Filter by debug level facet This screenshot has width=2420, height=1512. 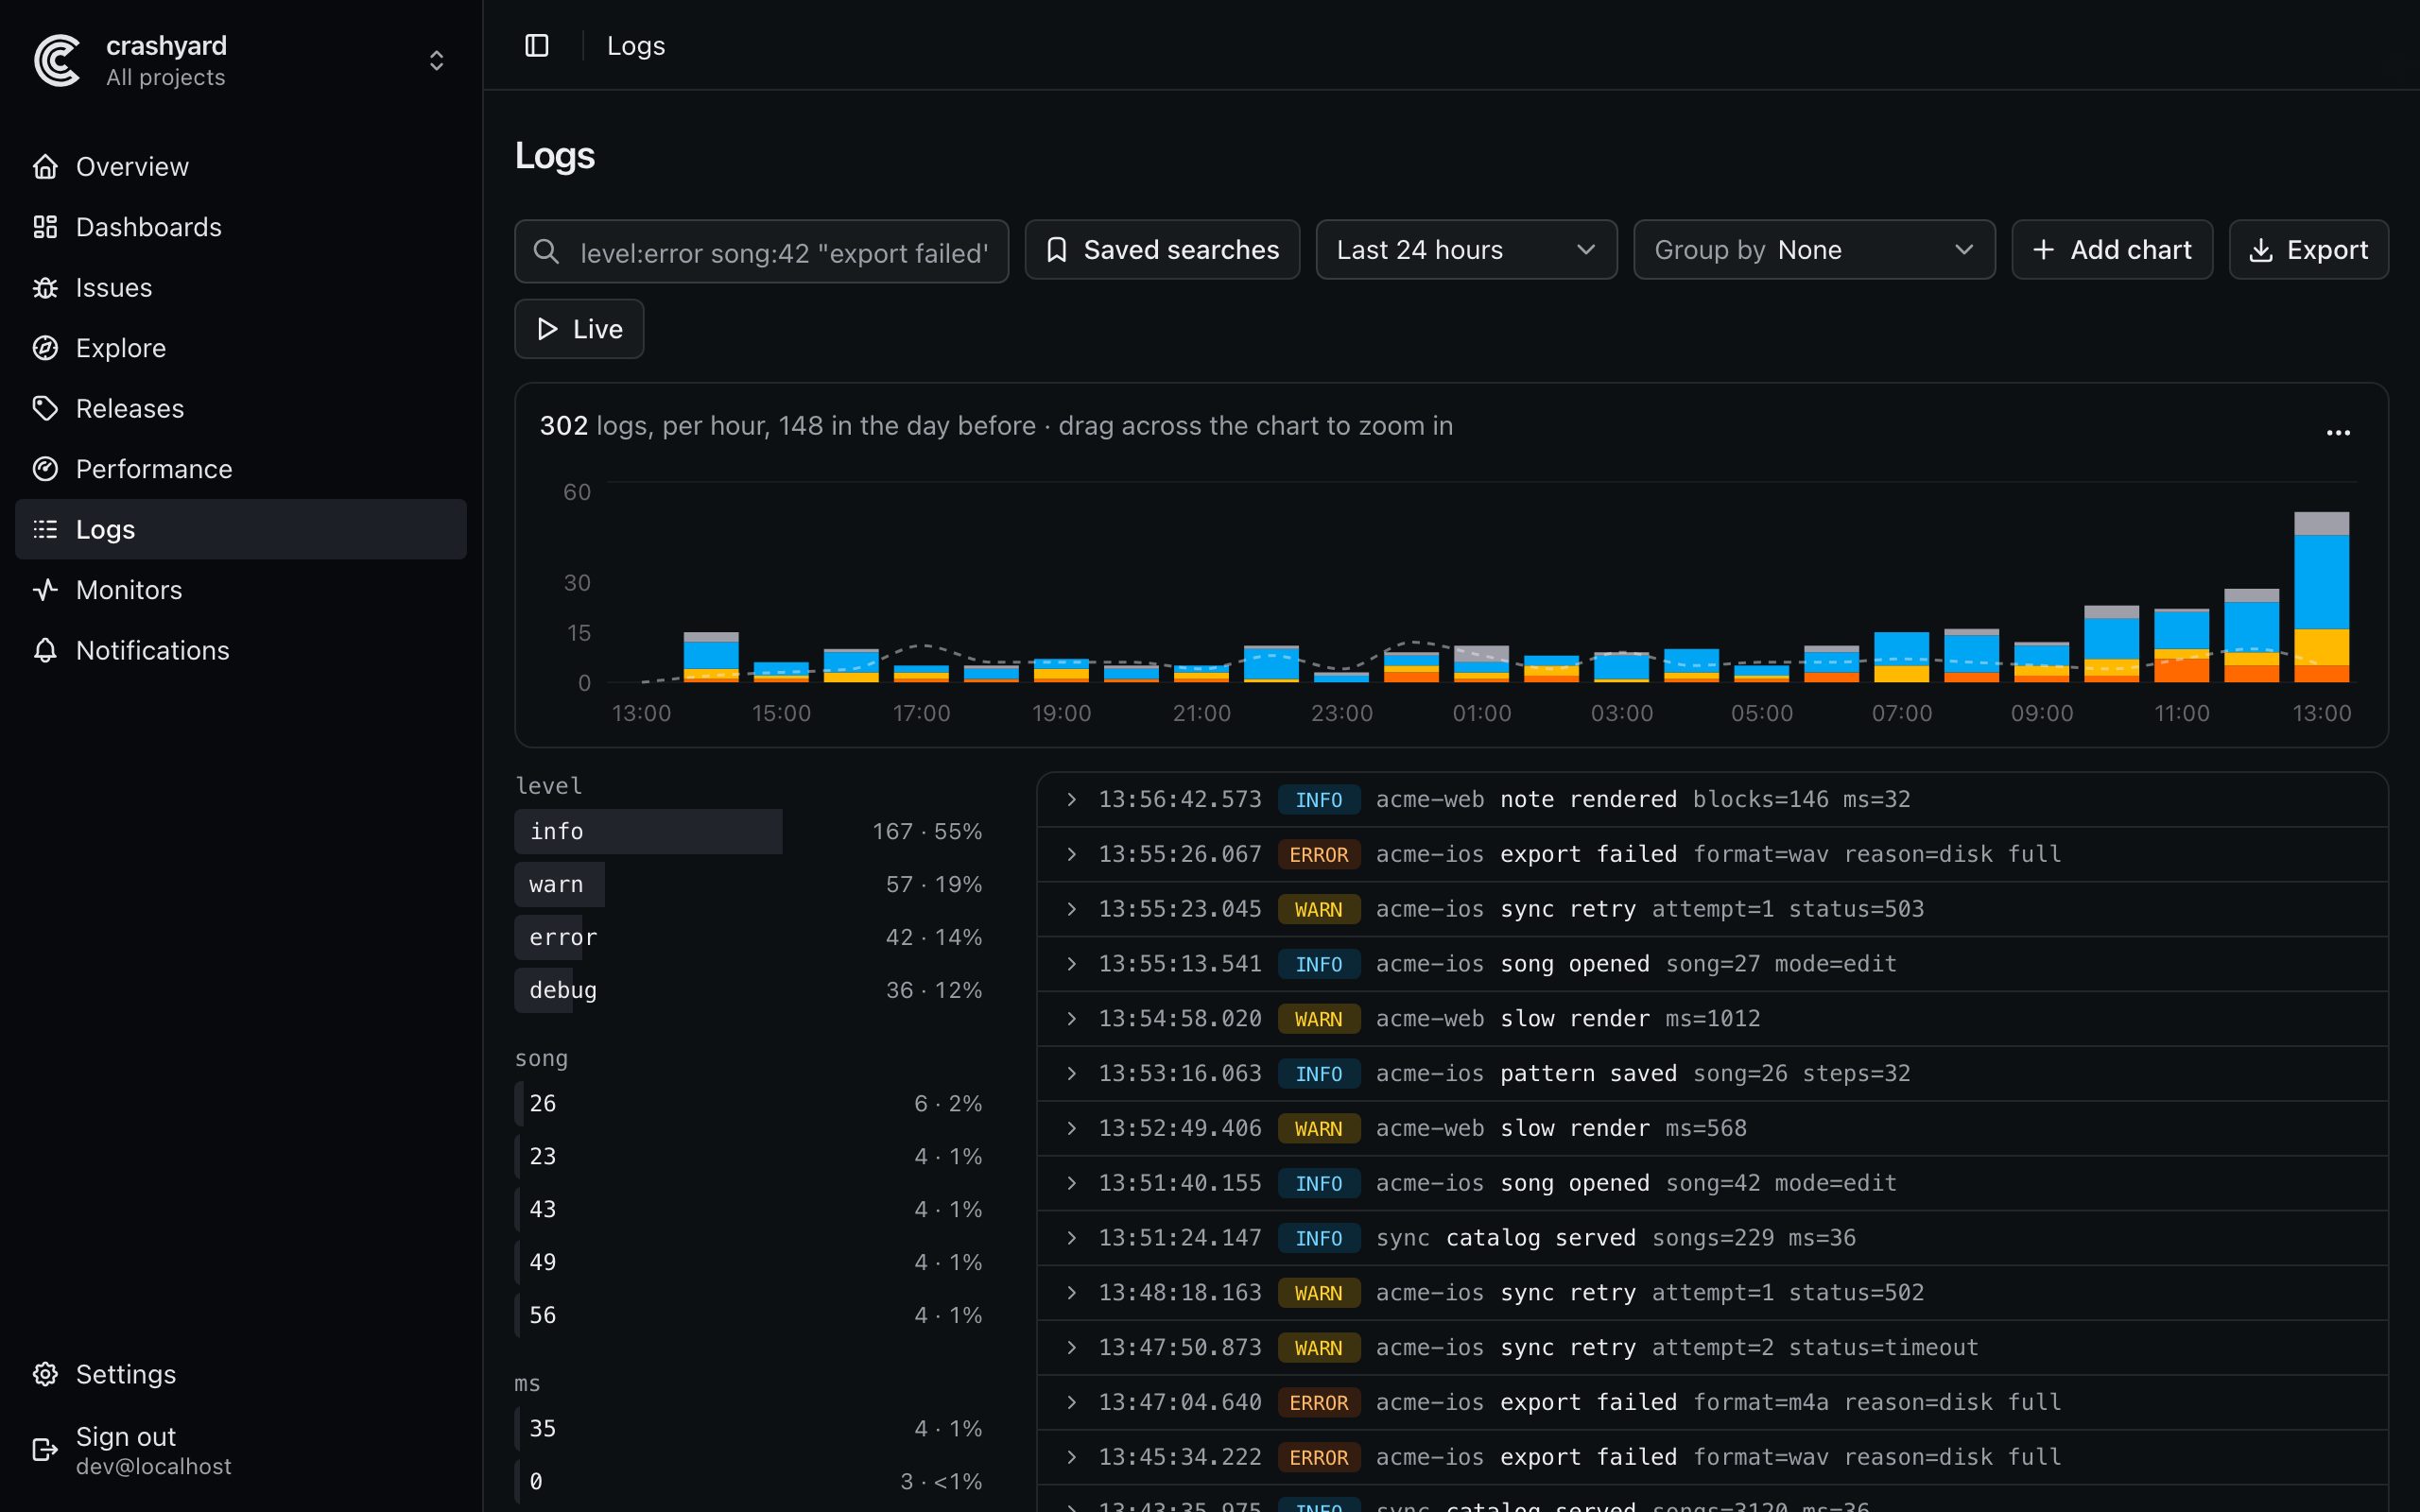(x=749, y=991)
